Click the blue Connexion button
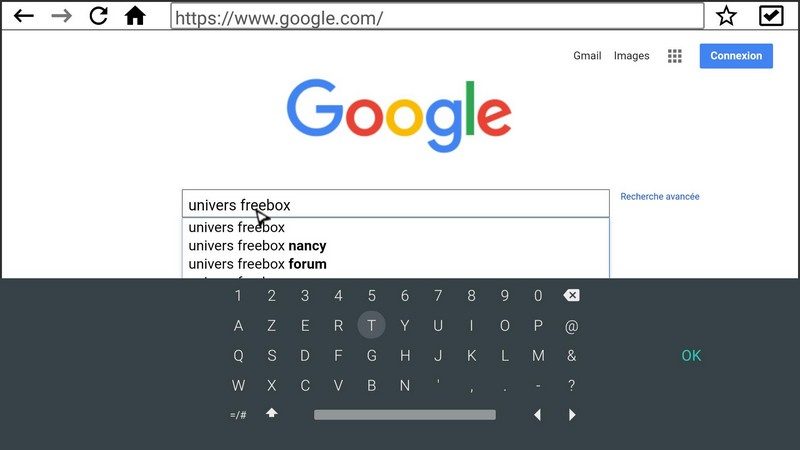This screenshot has height=450, width=800. [x=736, y=56]
